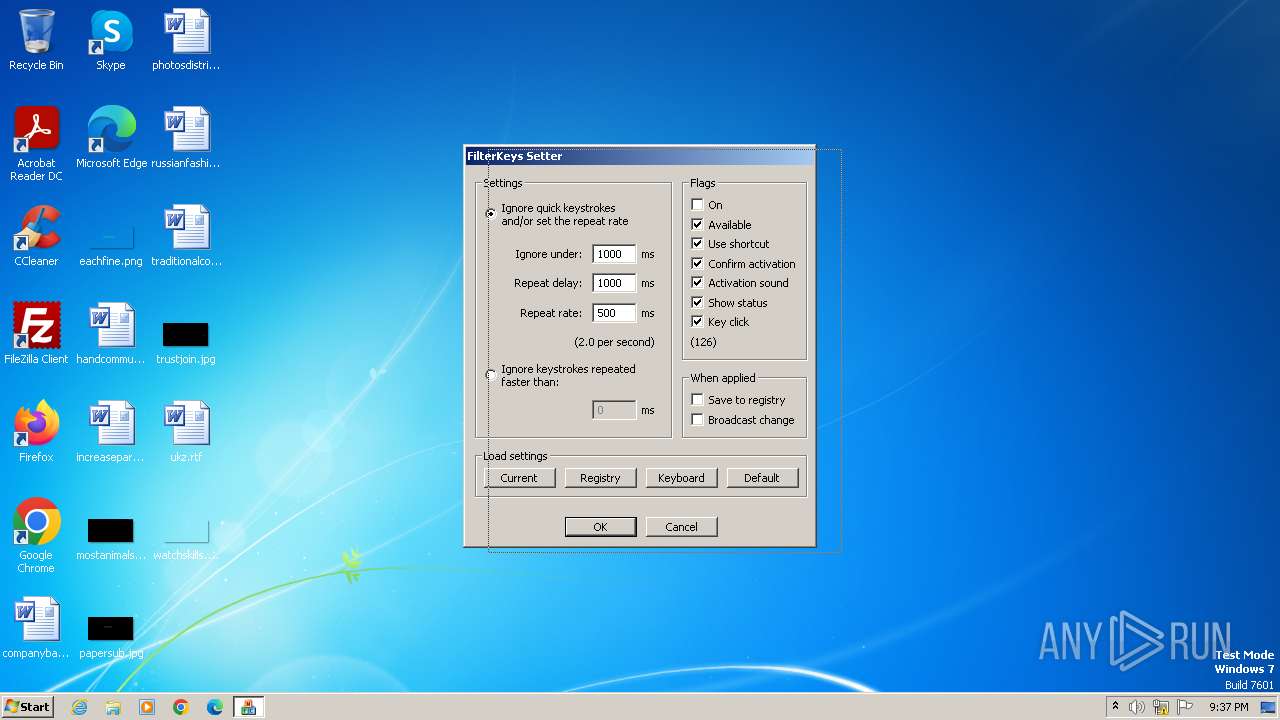Click the (126) flags value text

[703, 342]
